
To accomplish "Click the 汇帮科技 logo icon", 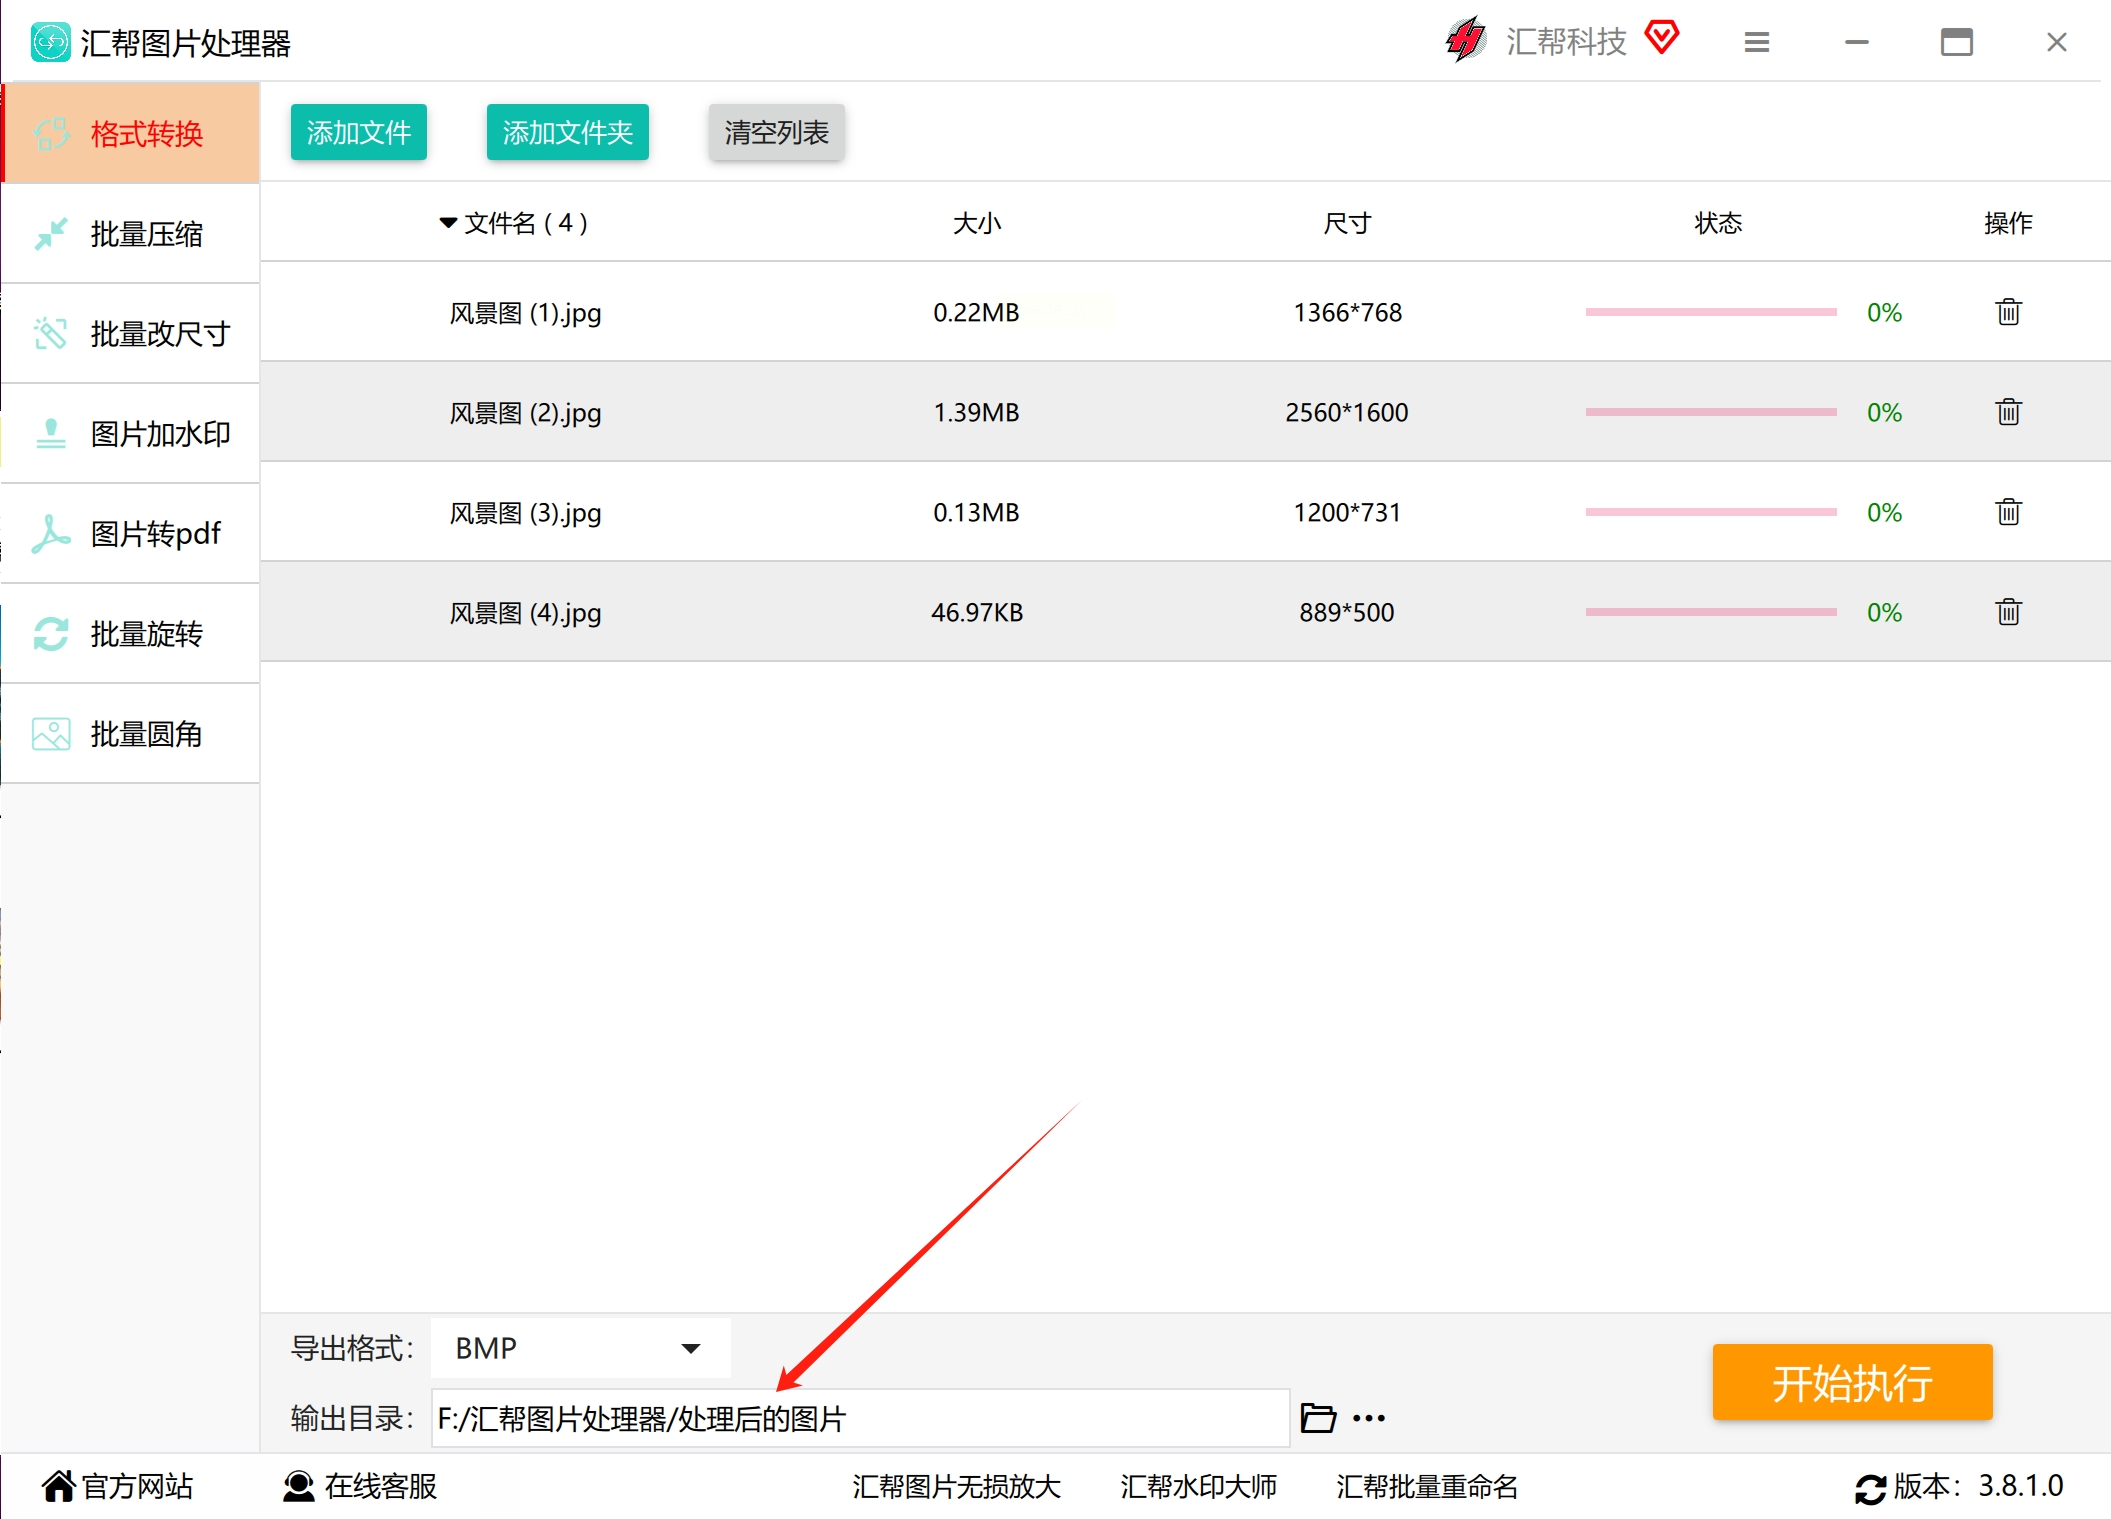I will coord(1466,40).
